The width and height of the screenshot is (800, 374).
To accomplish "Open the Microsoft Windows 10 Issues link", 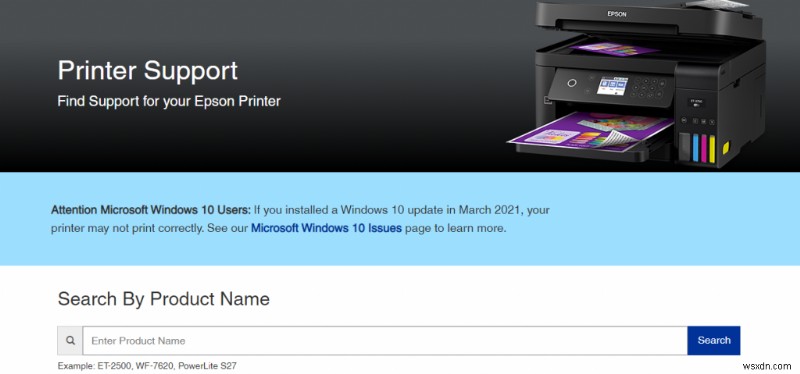I will click(x=326, y=228).
